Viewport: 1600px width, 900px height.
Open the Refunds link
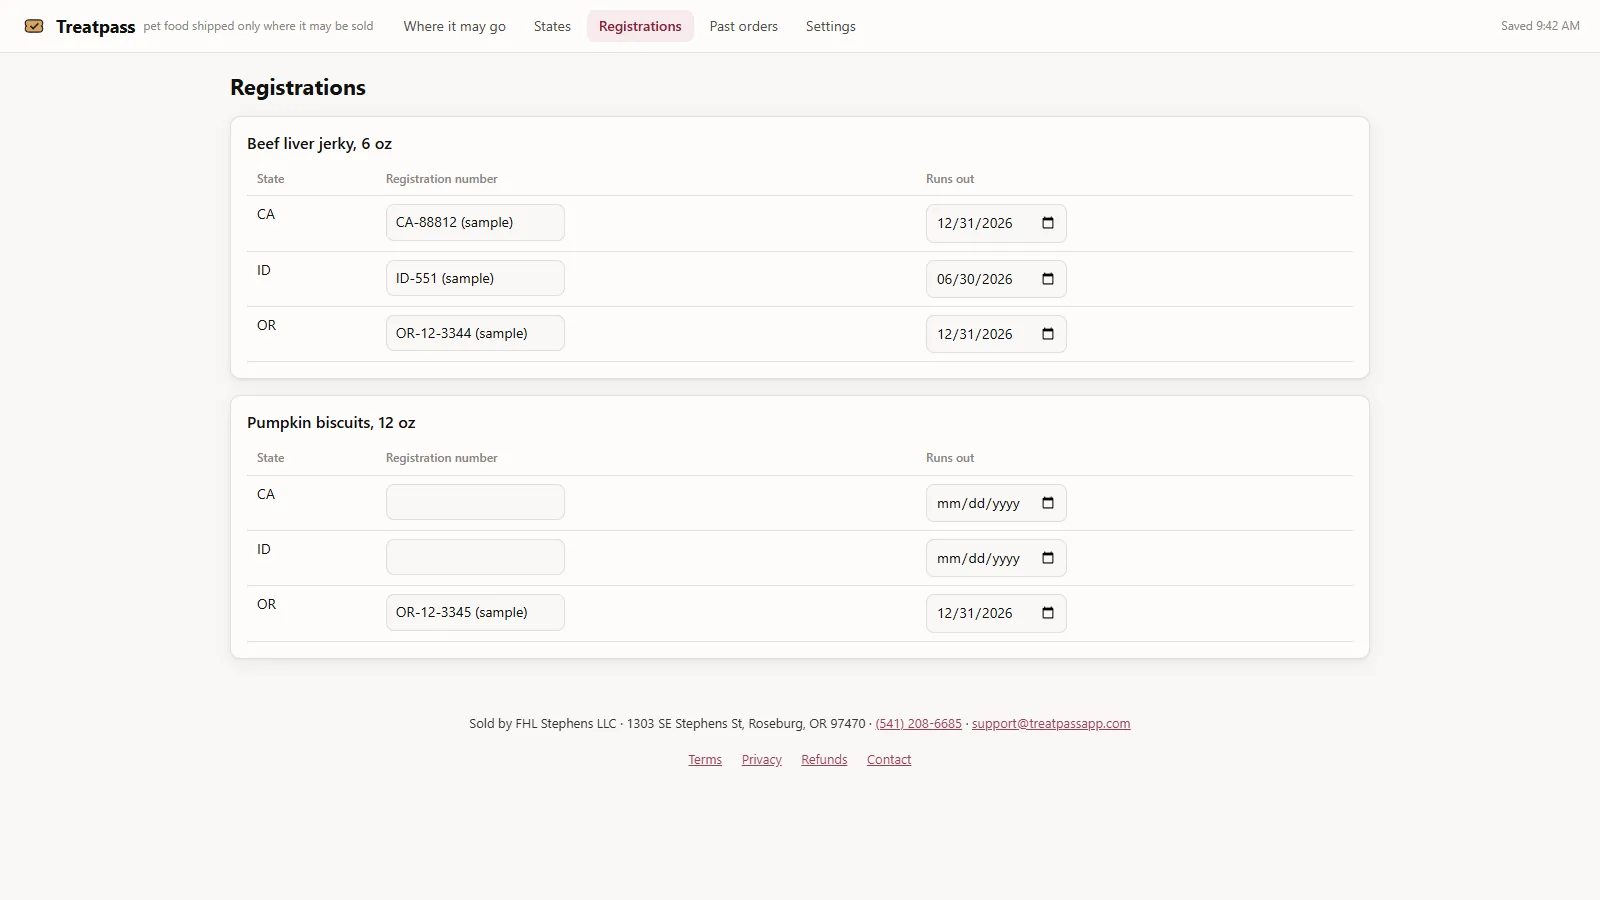[824, 759]
